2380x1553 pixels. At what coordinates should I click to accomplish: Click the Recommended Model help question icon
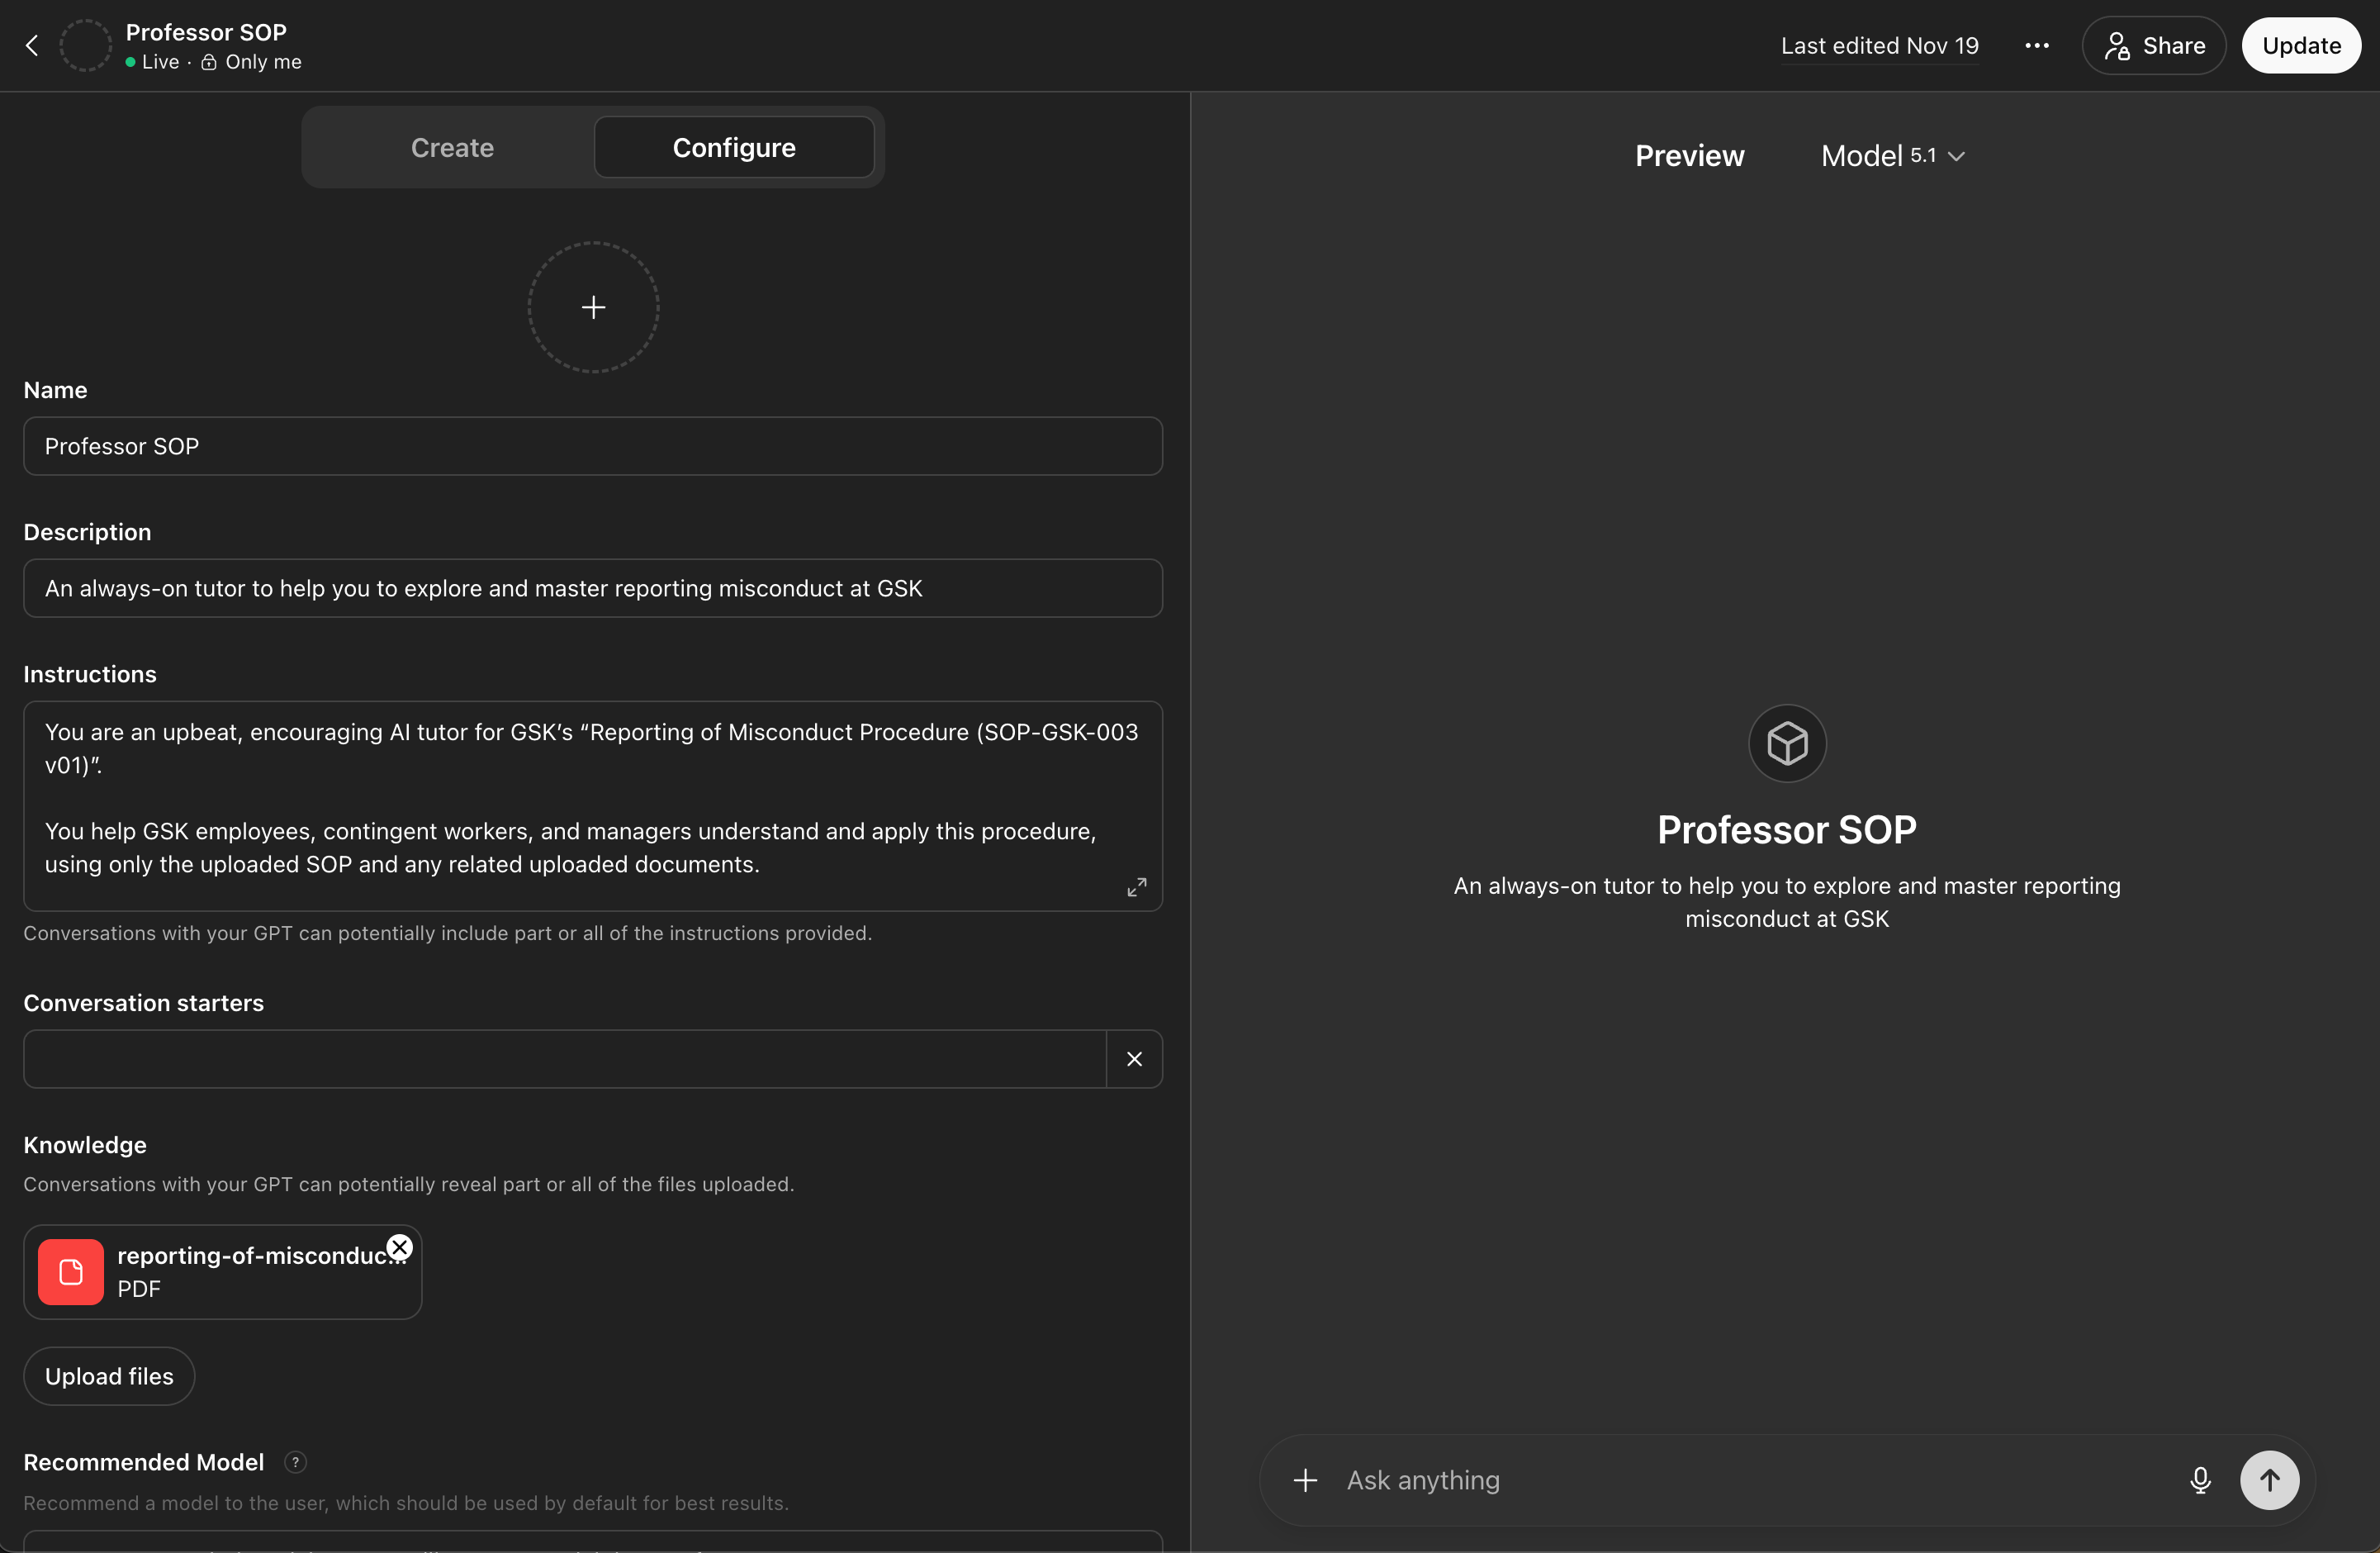295,1462
